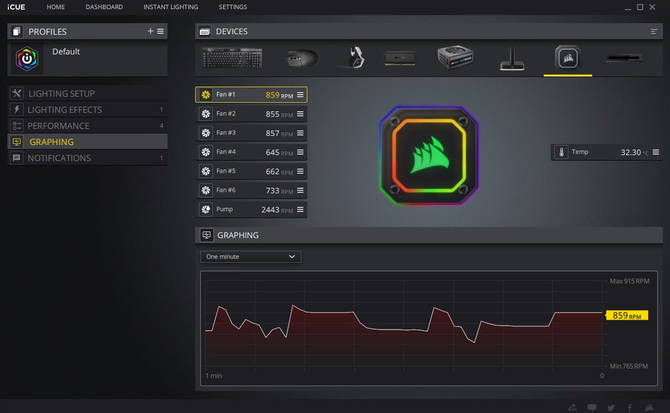Open the Twitter link in footer
Image resolution: width=670 pixels, height=413 pixels.
click(611, 407)
